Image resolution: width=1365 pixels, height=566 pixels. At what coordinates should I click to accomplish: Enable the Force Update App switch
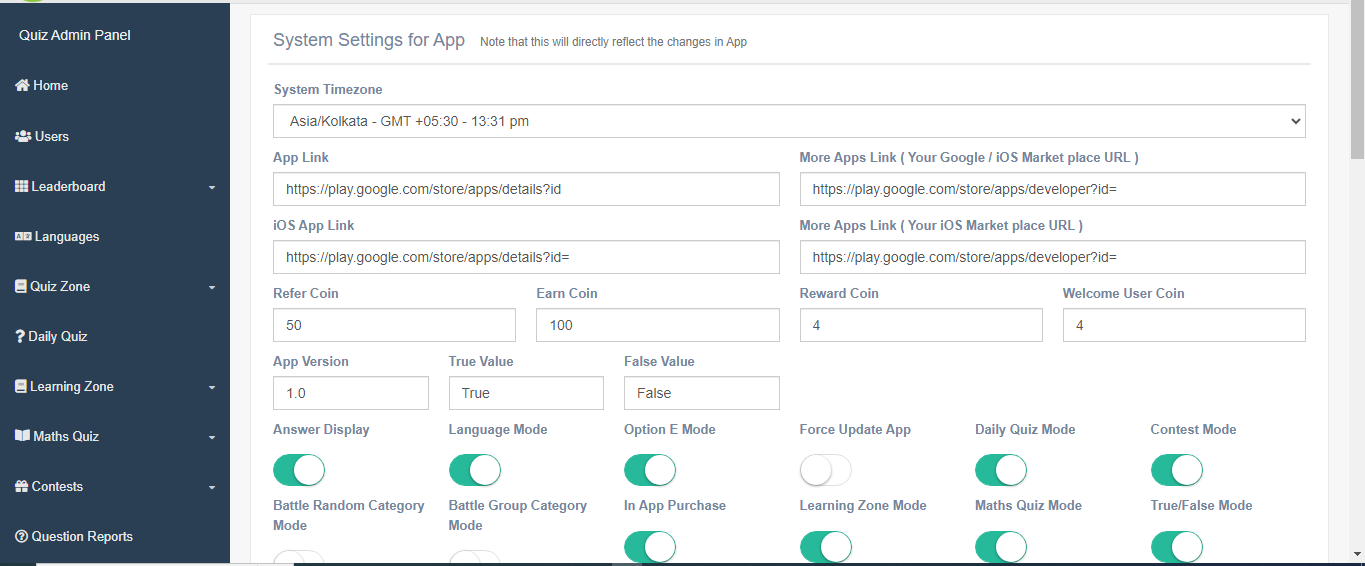coord(825,470)
